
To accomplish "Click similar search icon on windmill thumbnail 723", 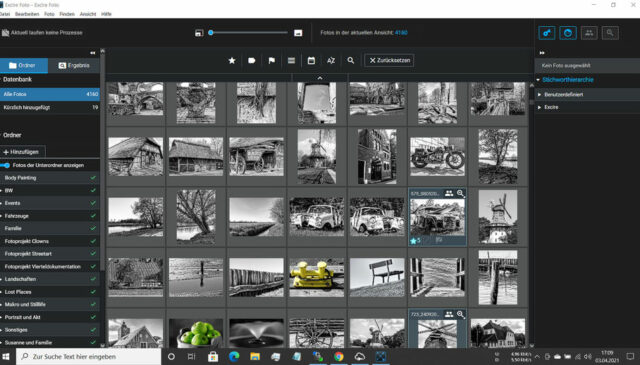I will click(x=460, y=314).
